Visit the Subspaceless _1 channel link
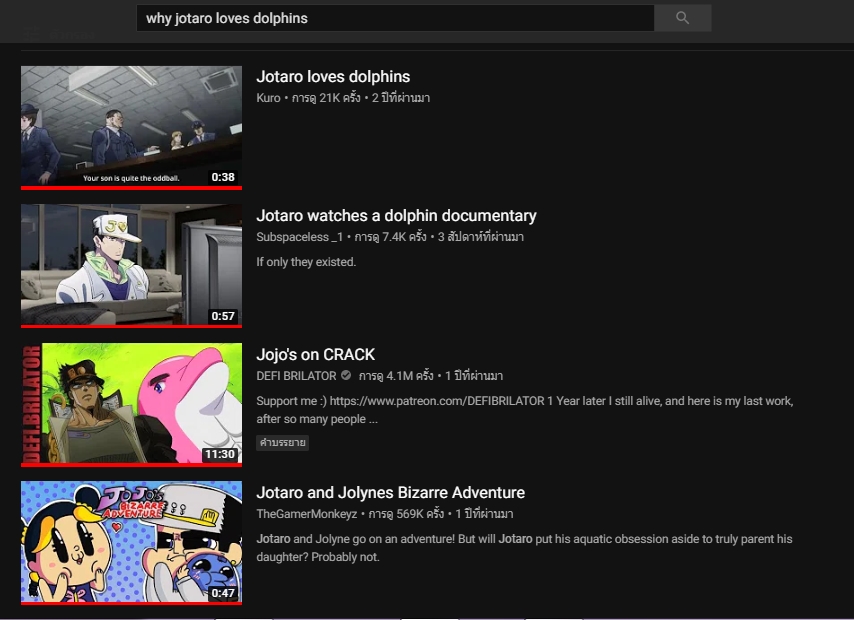The height and width of the screenshot is (620, 854). (300, 237)
